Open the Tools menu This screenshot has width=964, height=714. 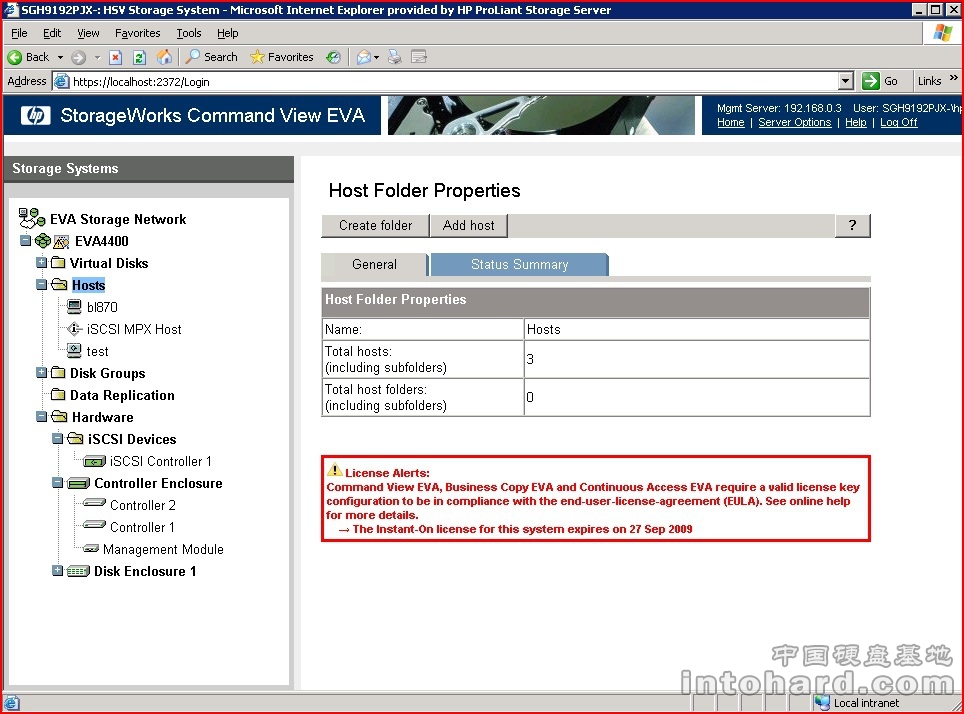coord(189,33)
